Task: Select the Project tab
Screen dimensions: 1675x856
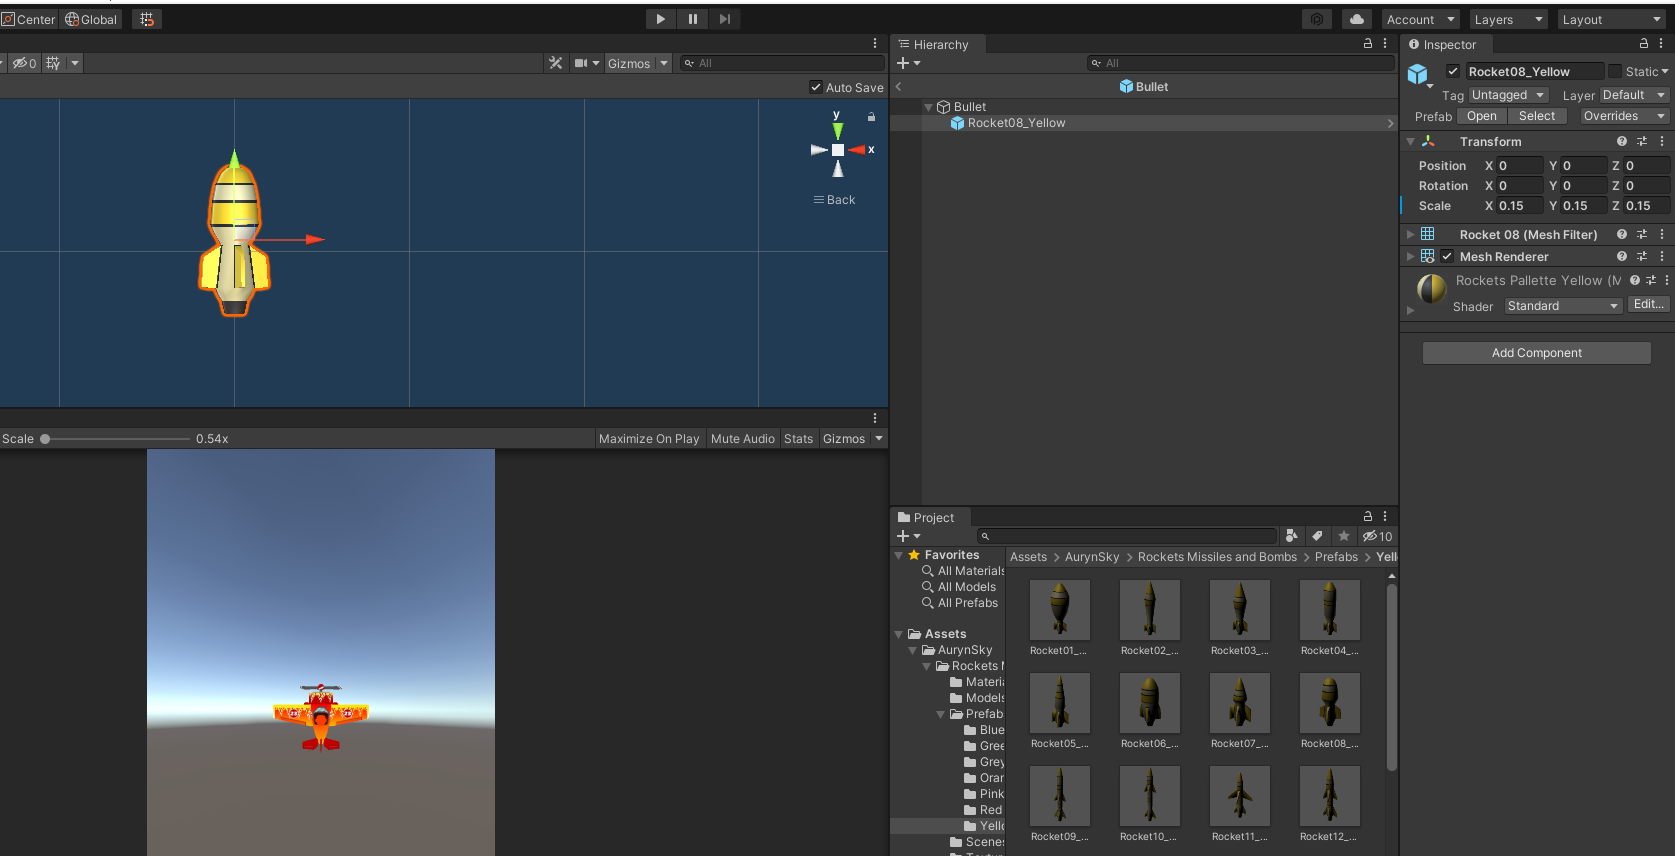Action: click(926, 517)
